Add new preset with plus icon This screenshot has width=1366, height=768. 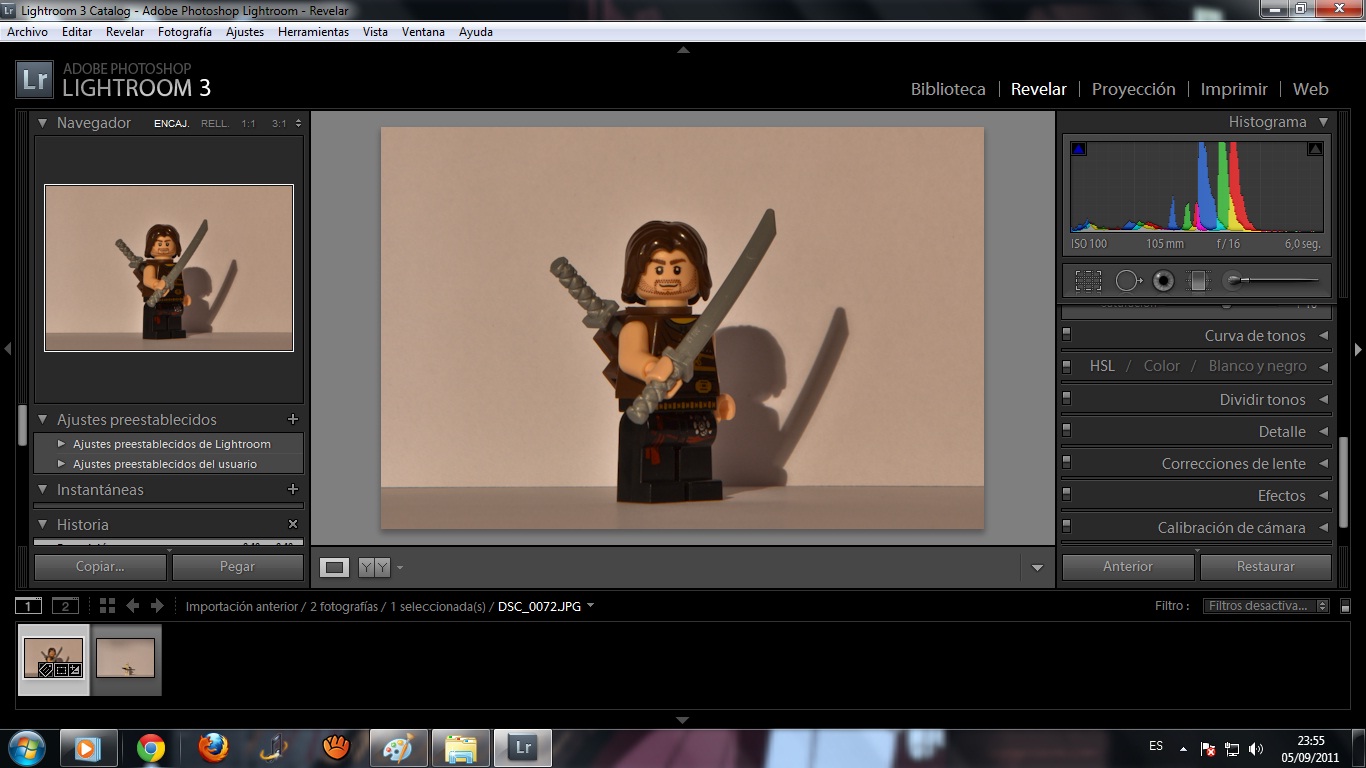[293, 420]
